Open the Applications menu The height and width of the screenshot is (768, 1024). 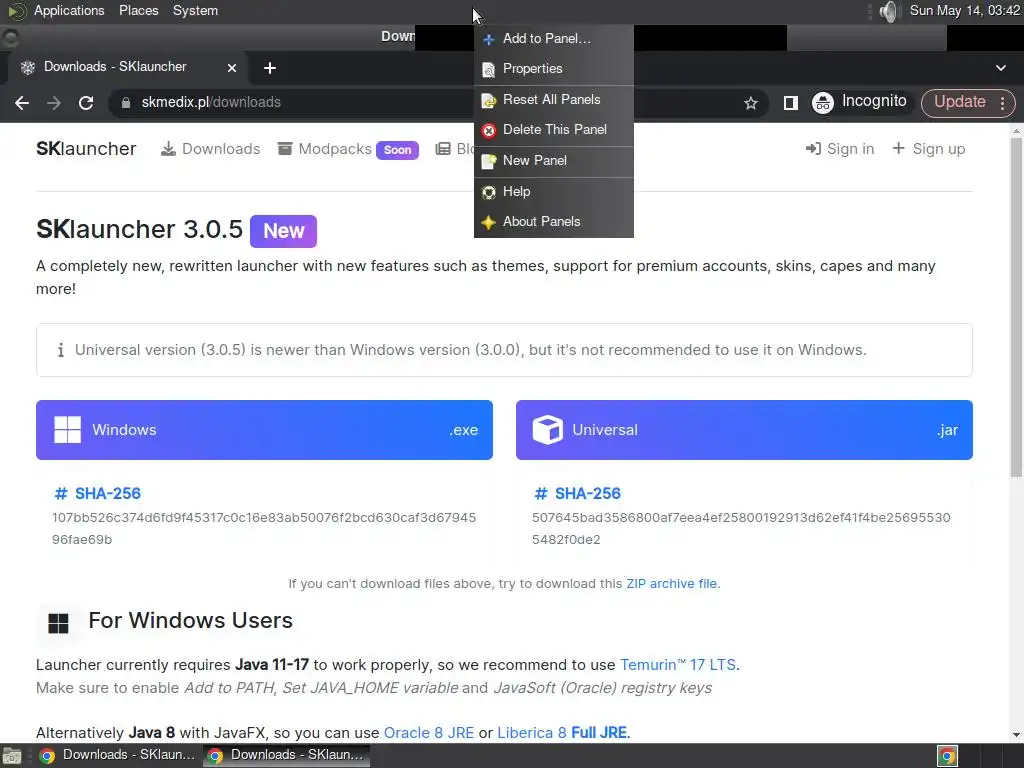[x=69, y=10]
